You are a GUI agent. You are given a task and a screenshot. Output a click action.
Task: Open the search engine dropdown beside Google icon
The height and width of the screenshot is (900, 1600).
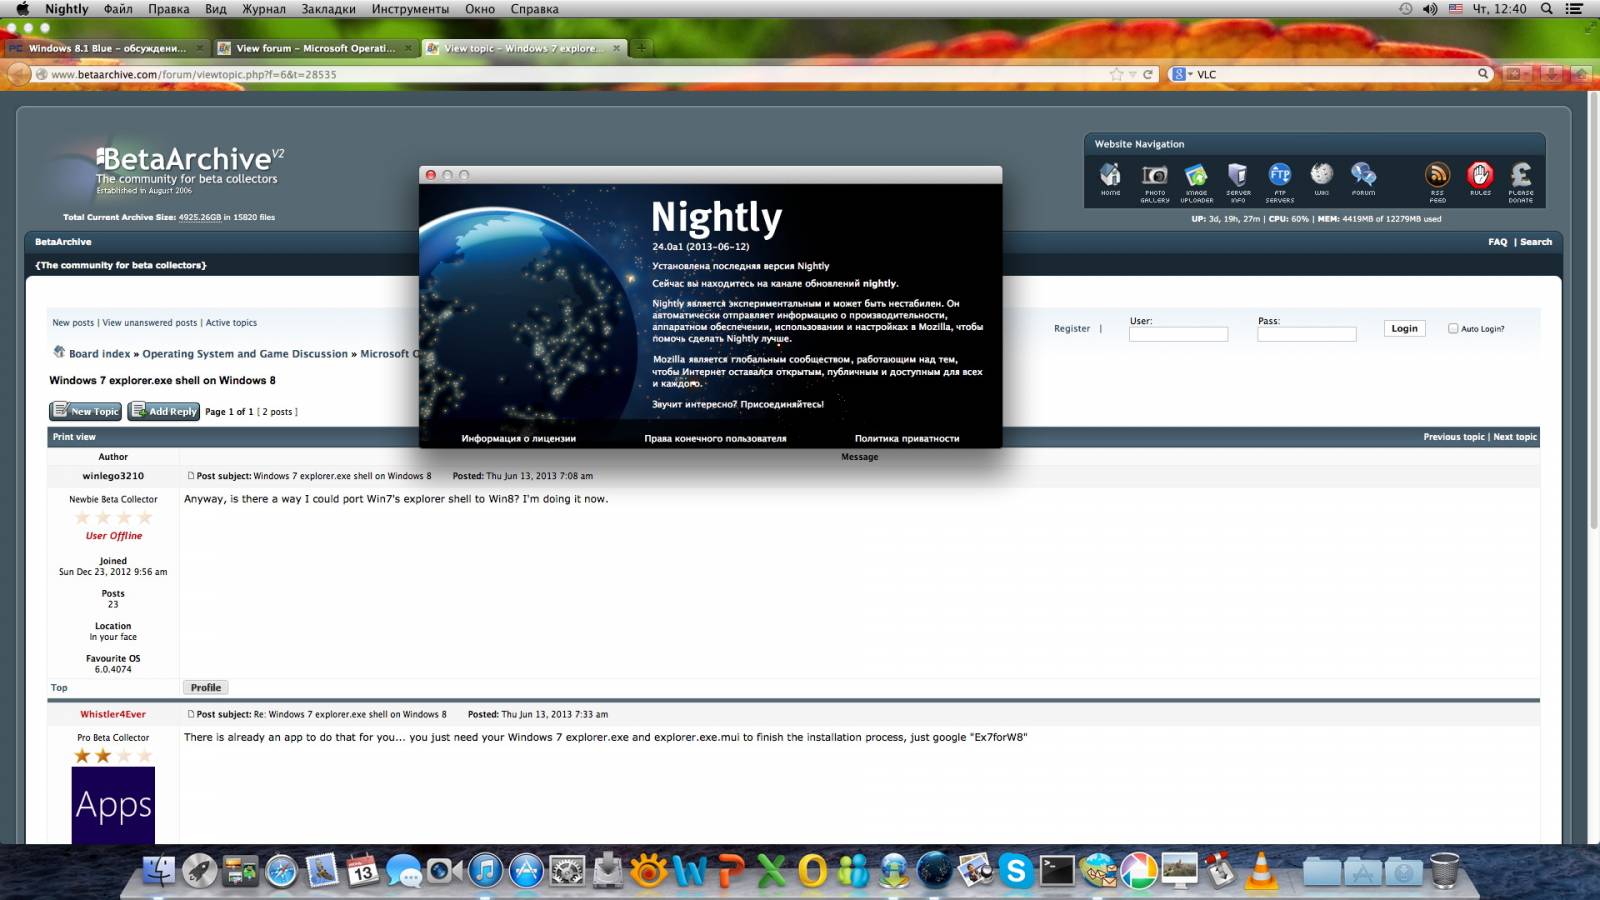click(1190, 74)
